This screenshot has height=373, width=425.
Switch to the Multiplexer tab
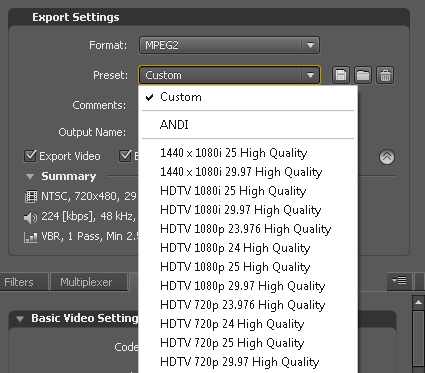pyautogui.click(x=88, y=282)
